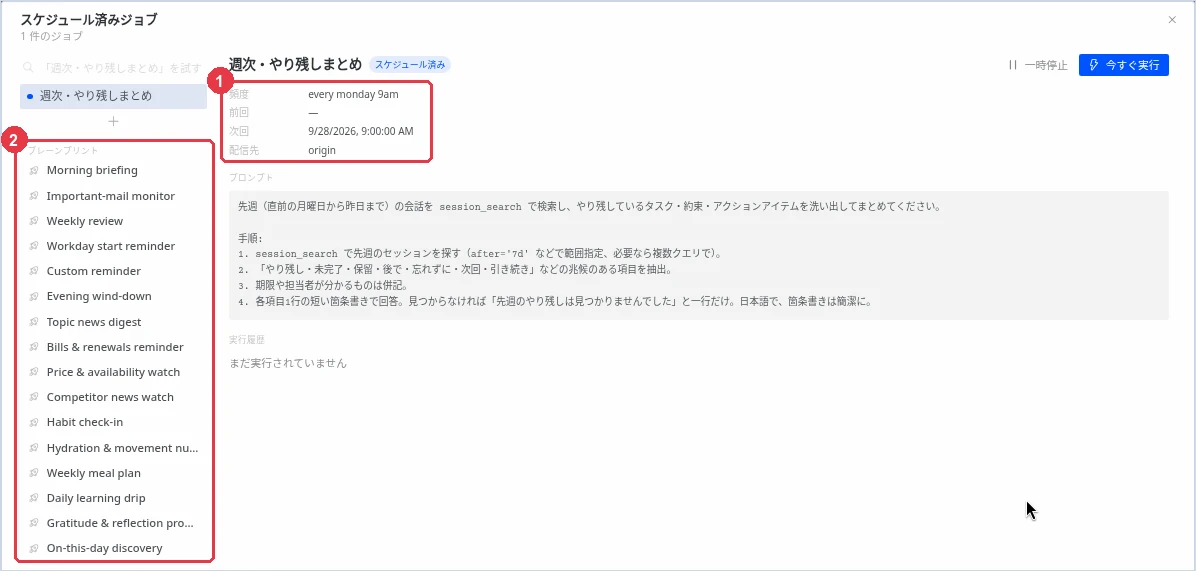Click the rocket icon beside Custom reminder
Screen dimensions: 1196x571
coord(34,271)
